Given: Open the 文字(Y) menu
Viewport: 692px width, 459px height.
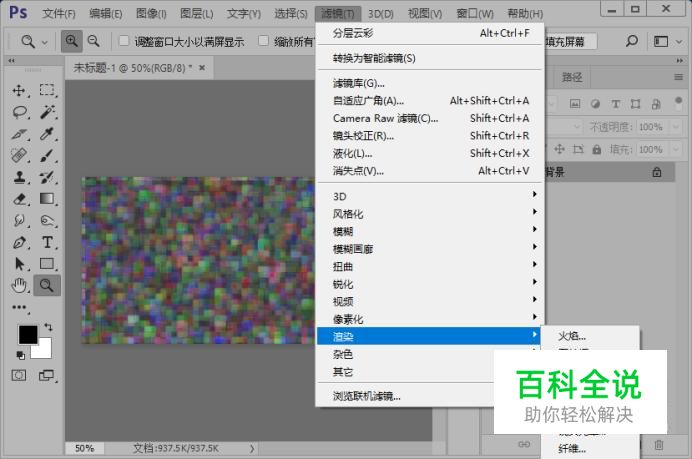Looking at the screenshot, I should 244,14.
